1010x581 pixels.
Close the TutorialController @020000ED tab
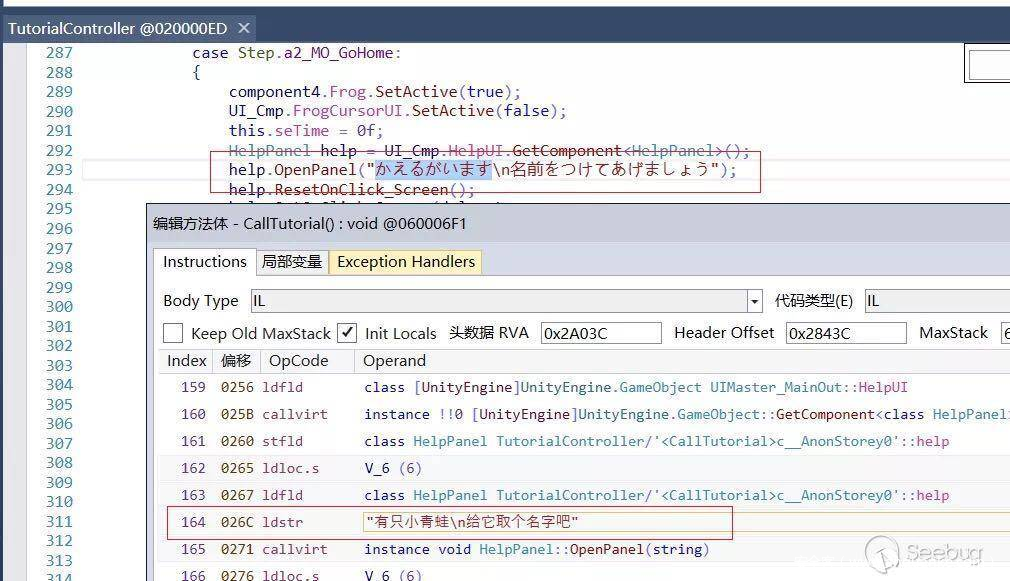tap(244, 28)
